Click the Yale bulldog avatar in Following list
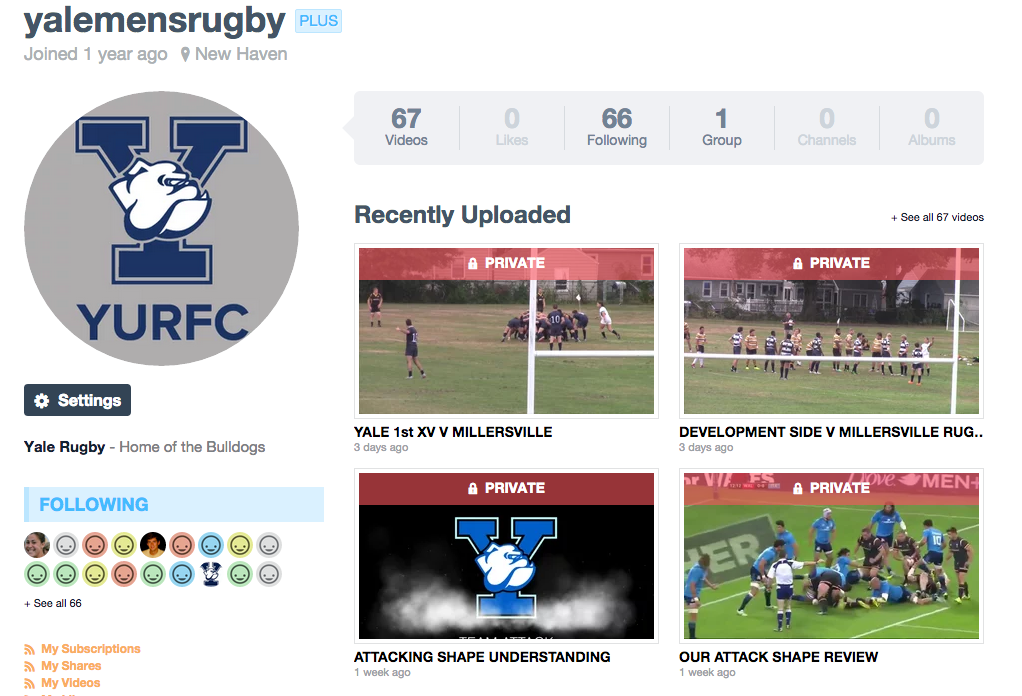Screen dimensions: 1022x696 211,574
